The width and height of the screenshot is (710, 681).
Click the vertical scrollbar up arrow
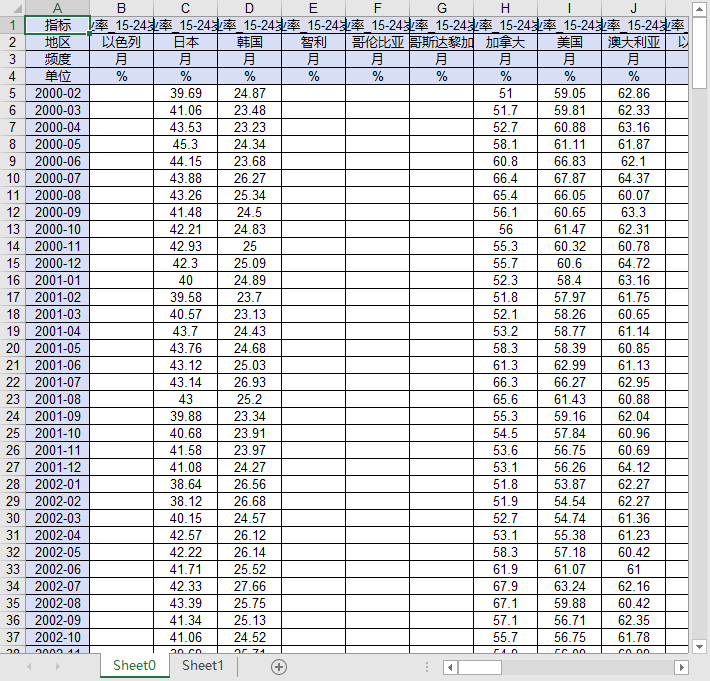pos(700,8)
